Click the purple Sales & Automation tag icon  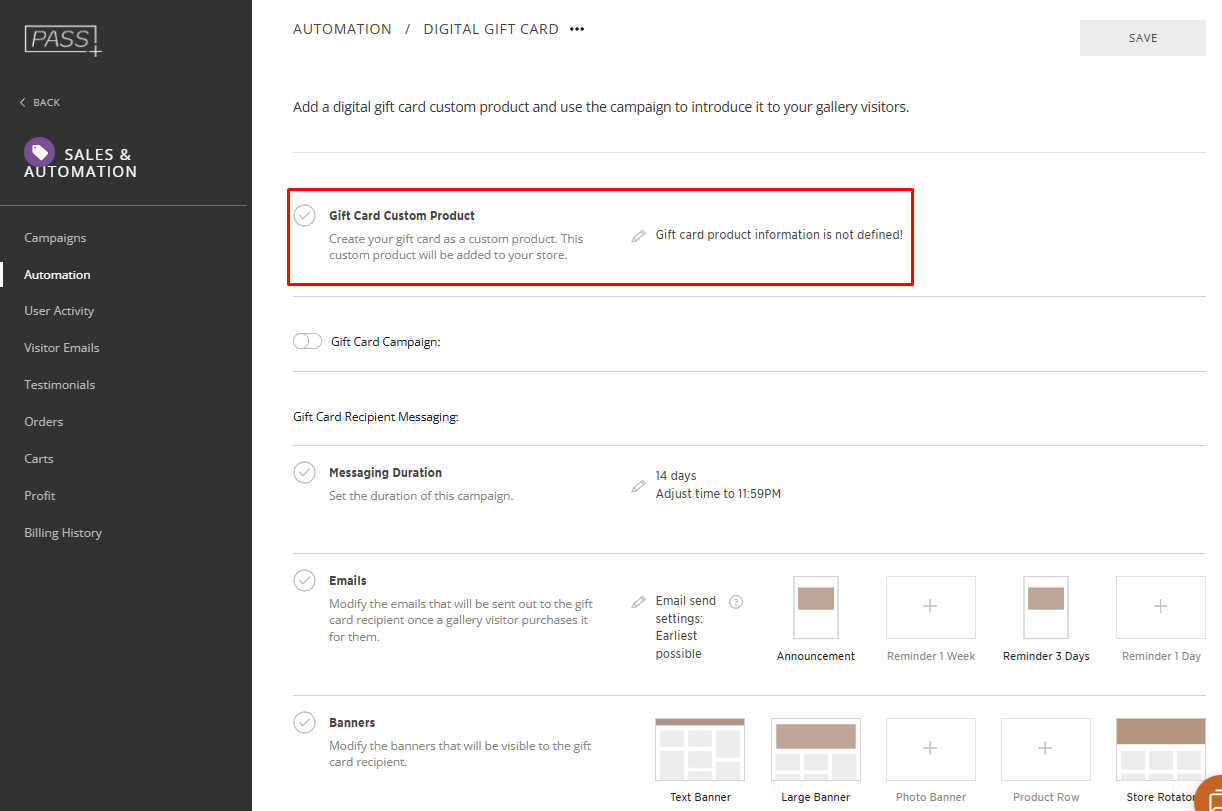click(x=39, y=152)
